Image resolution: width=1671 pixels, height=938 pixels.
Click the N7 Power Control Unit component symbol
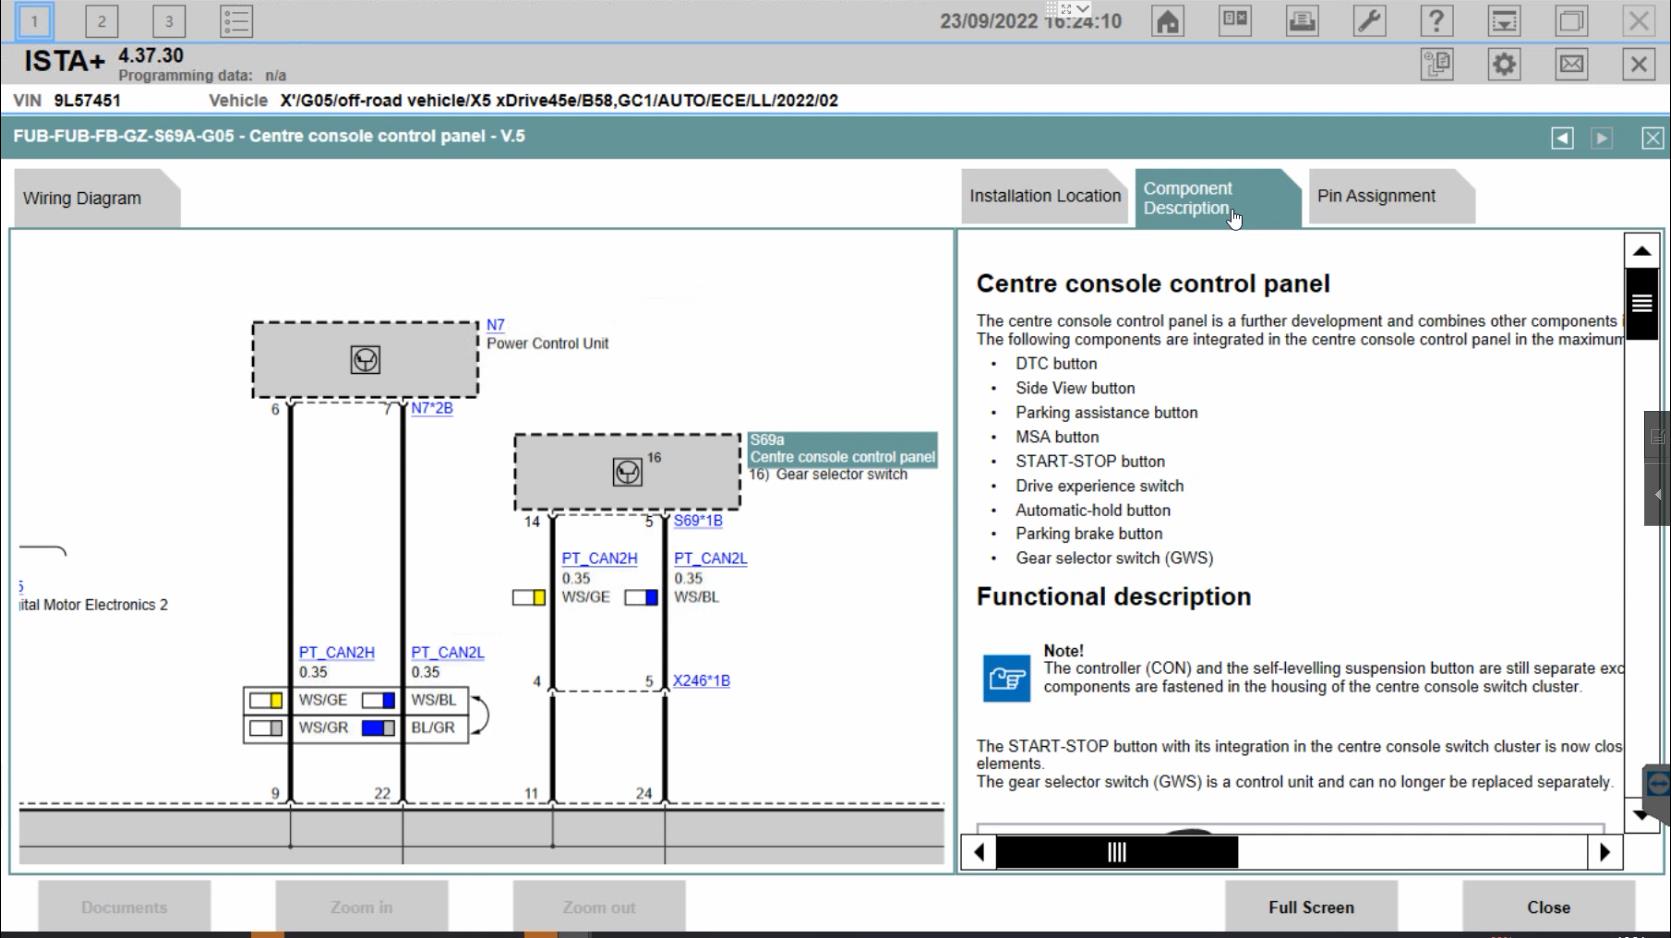(365, 360)
